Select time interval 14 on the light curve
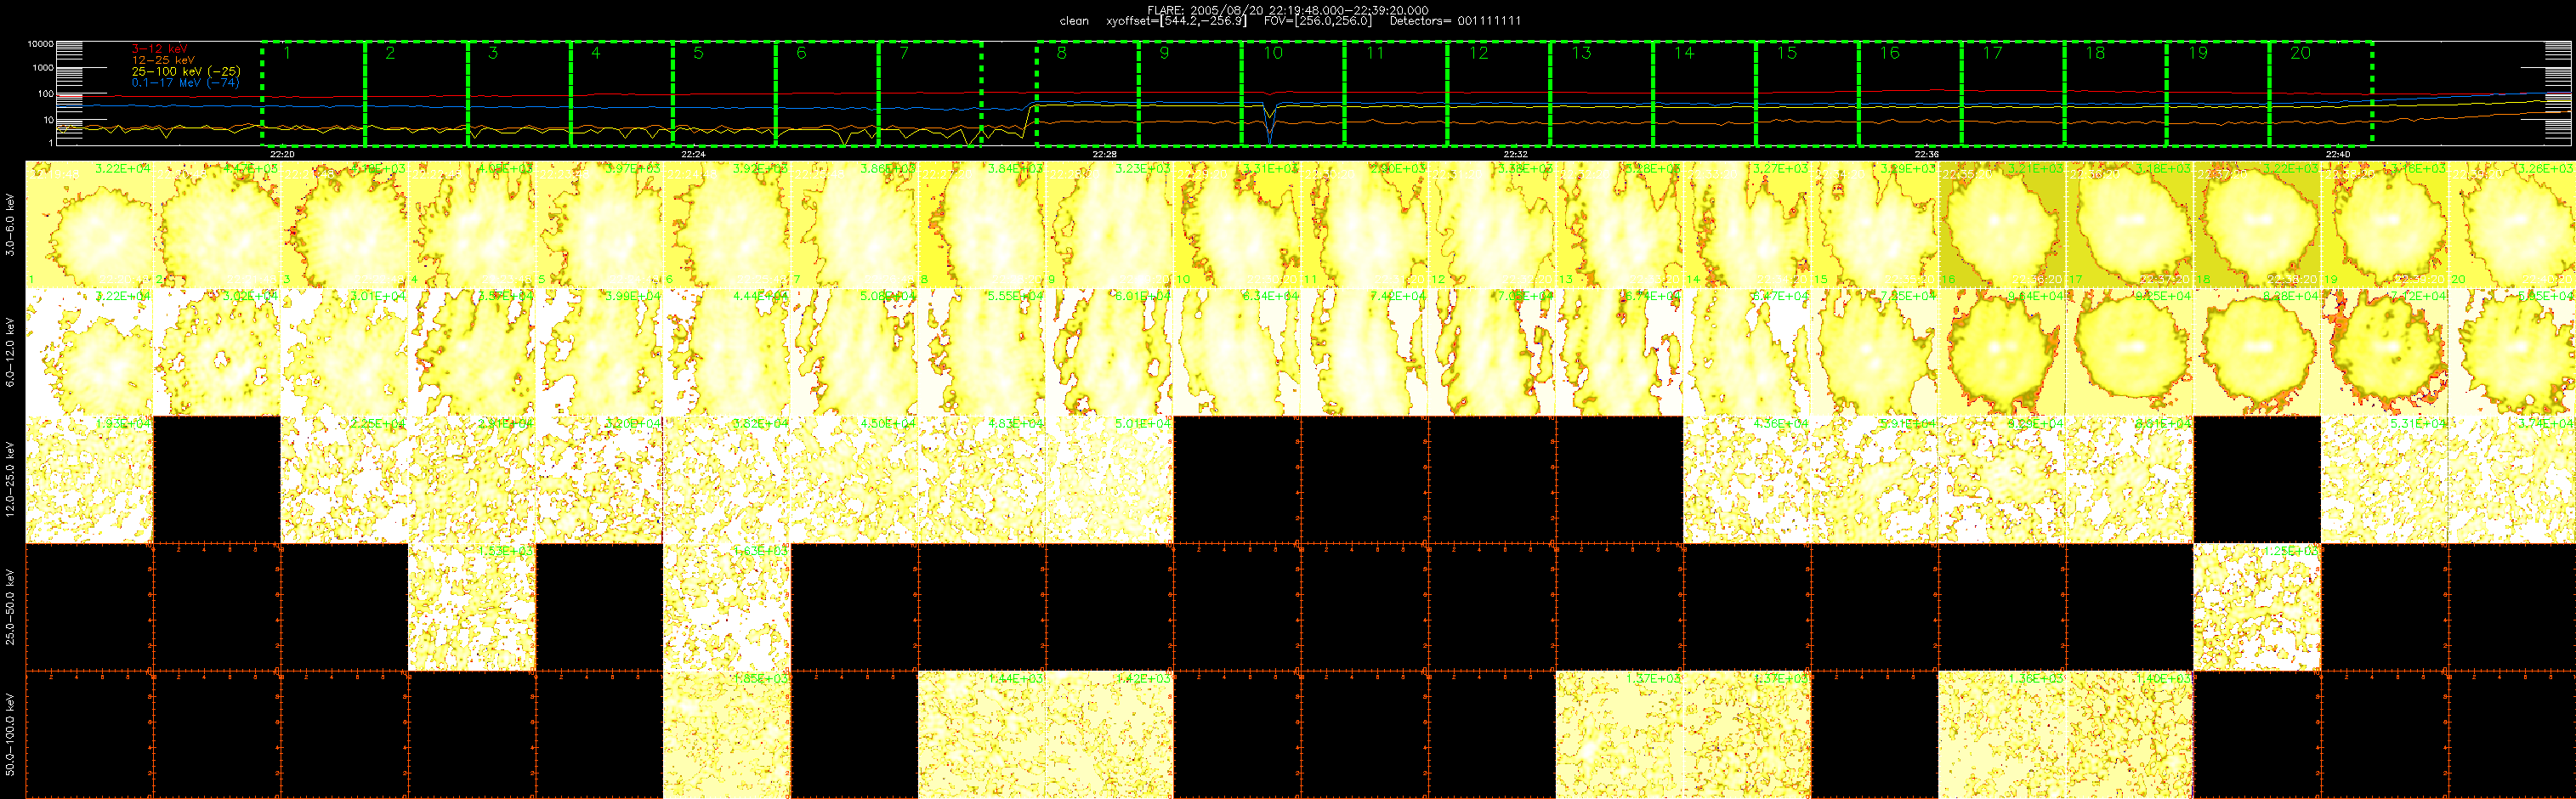Image resolution: width=2576 pixels, height=799 pixels. [x=1705, y=94]
